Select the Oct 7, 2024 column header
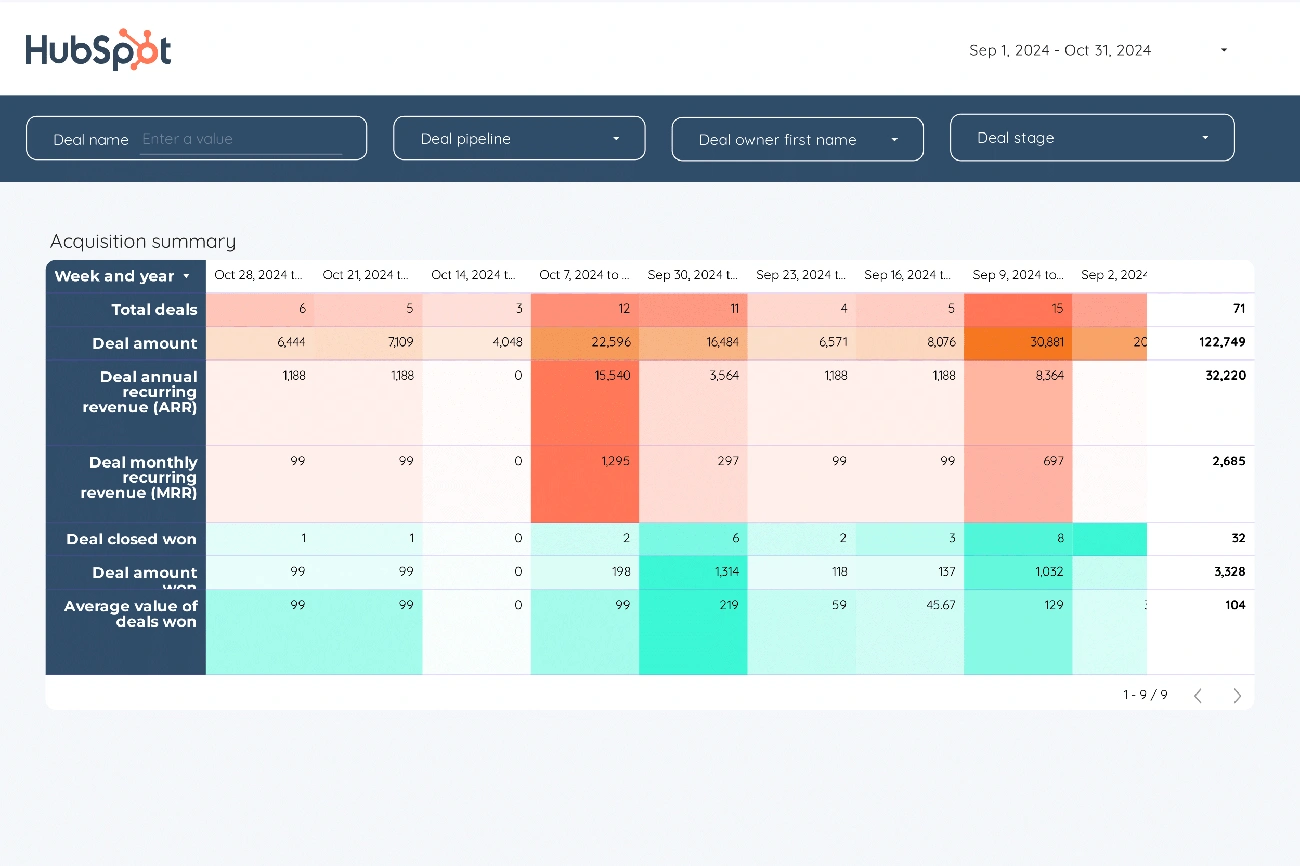Viewport: 1300px width, 866px height. (x=584, y=275)
